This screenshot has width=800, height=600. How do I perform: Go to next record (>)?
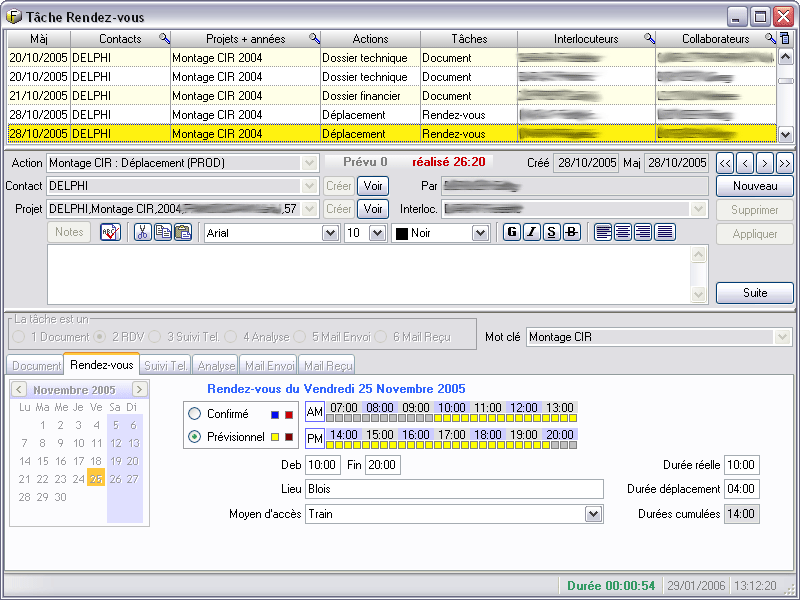tap(765, 164)
